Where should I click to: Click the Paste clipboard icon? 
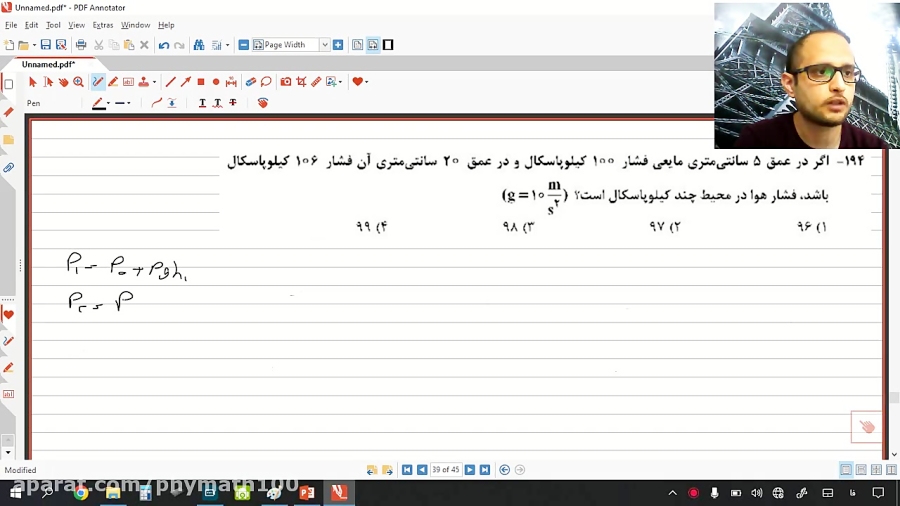coord(129,45)
